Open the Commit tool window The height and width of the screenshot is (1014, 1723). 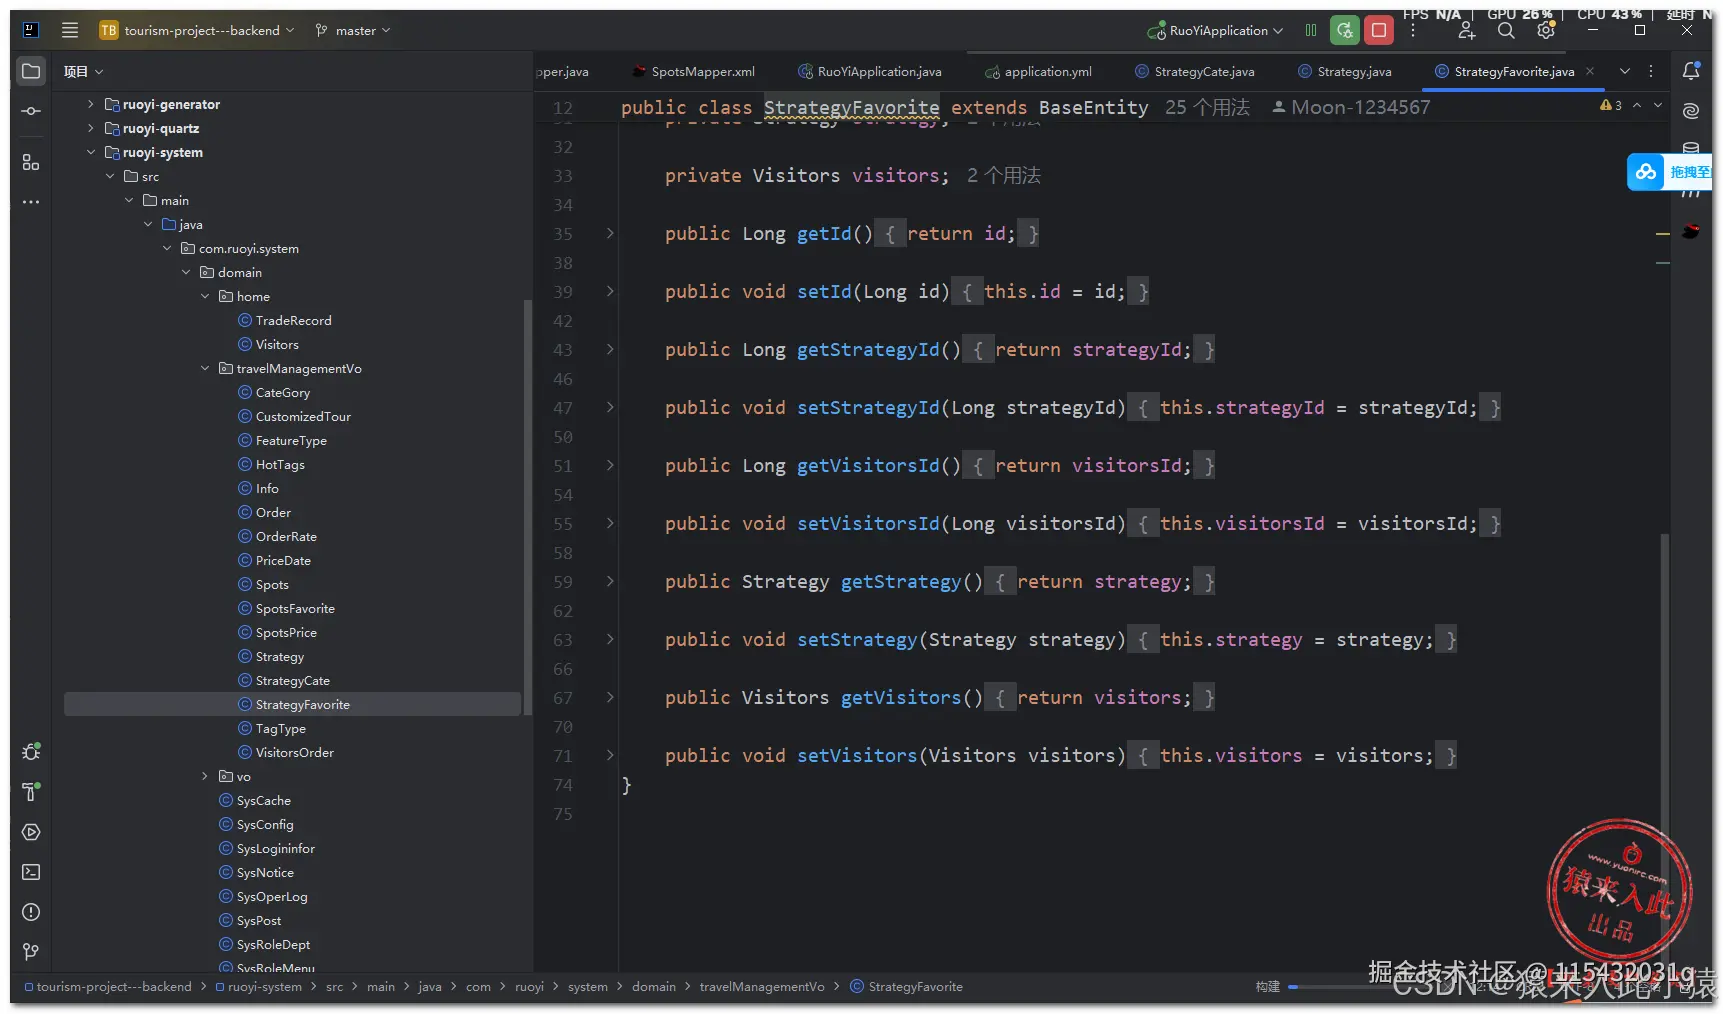click(31, 111)
